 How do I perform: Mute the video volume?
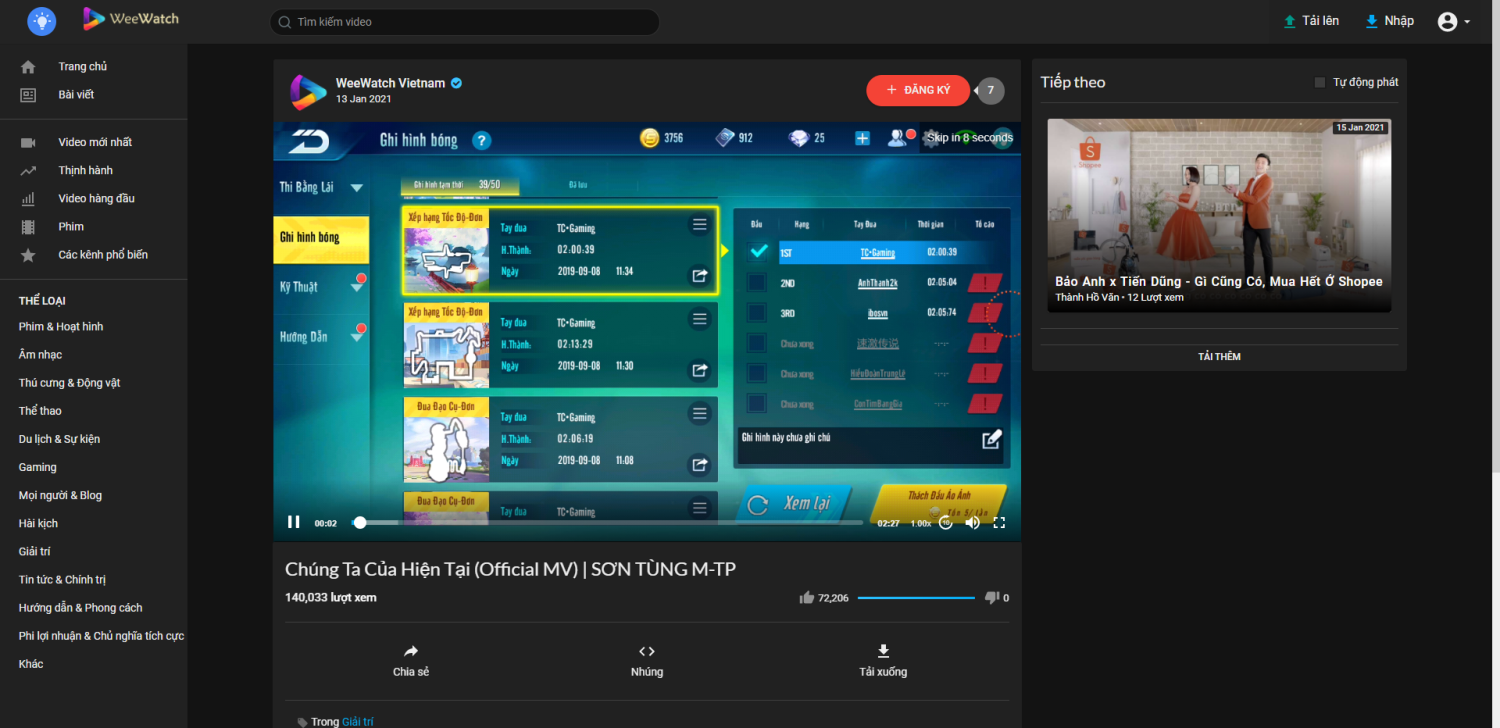972,522
